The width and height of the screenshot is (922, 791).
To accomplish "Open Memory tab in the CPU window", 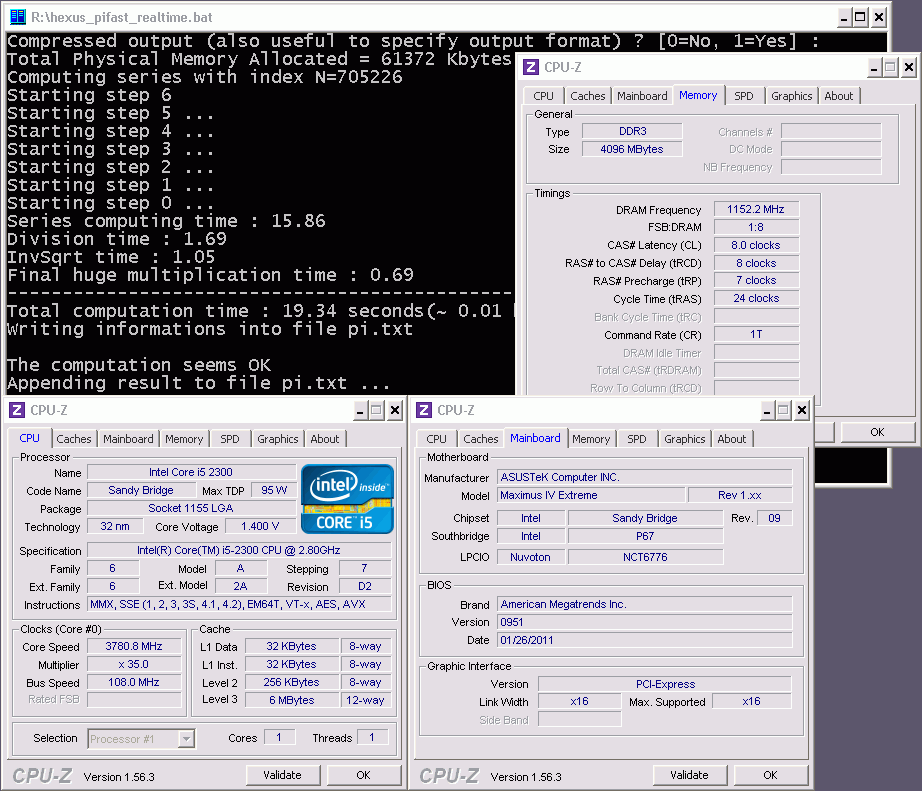I will coord(184,439).
